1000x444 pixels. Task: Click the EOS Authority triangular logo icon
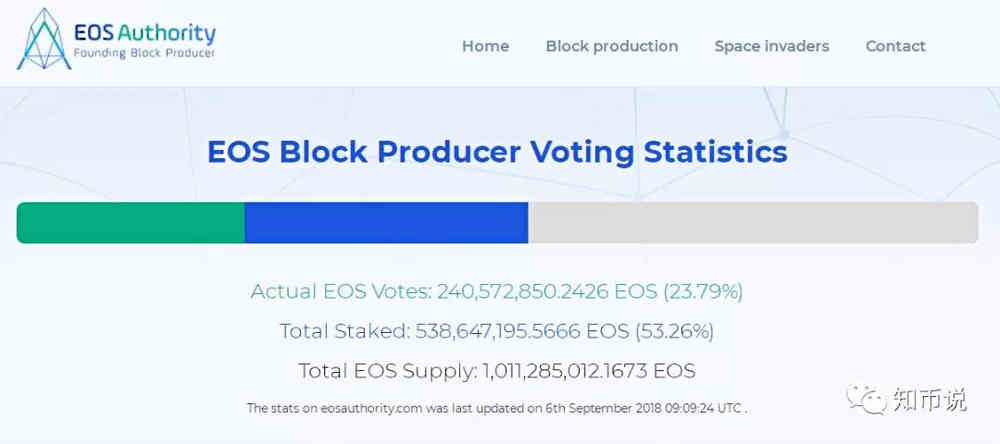pos(43,39)
